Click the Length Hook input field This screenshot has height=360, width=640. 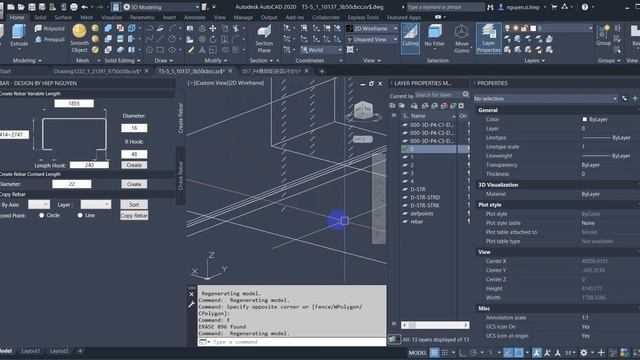coord(89,165)
